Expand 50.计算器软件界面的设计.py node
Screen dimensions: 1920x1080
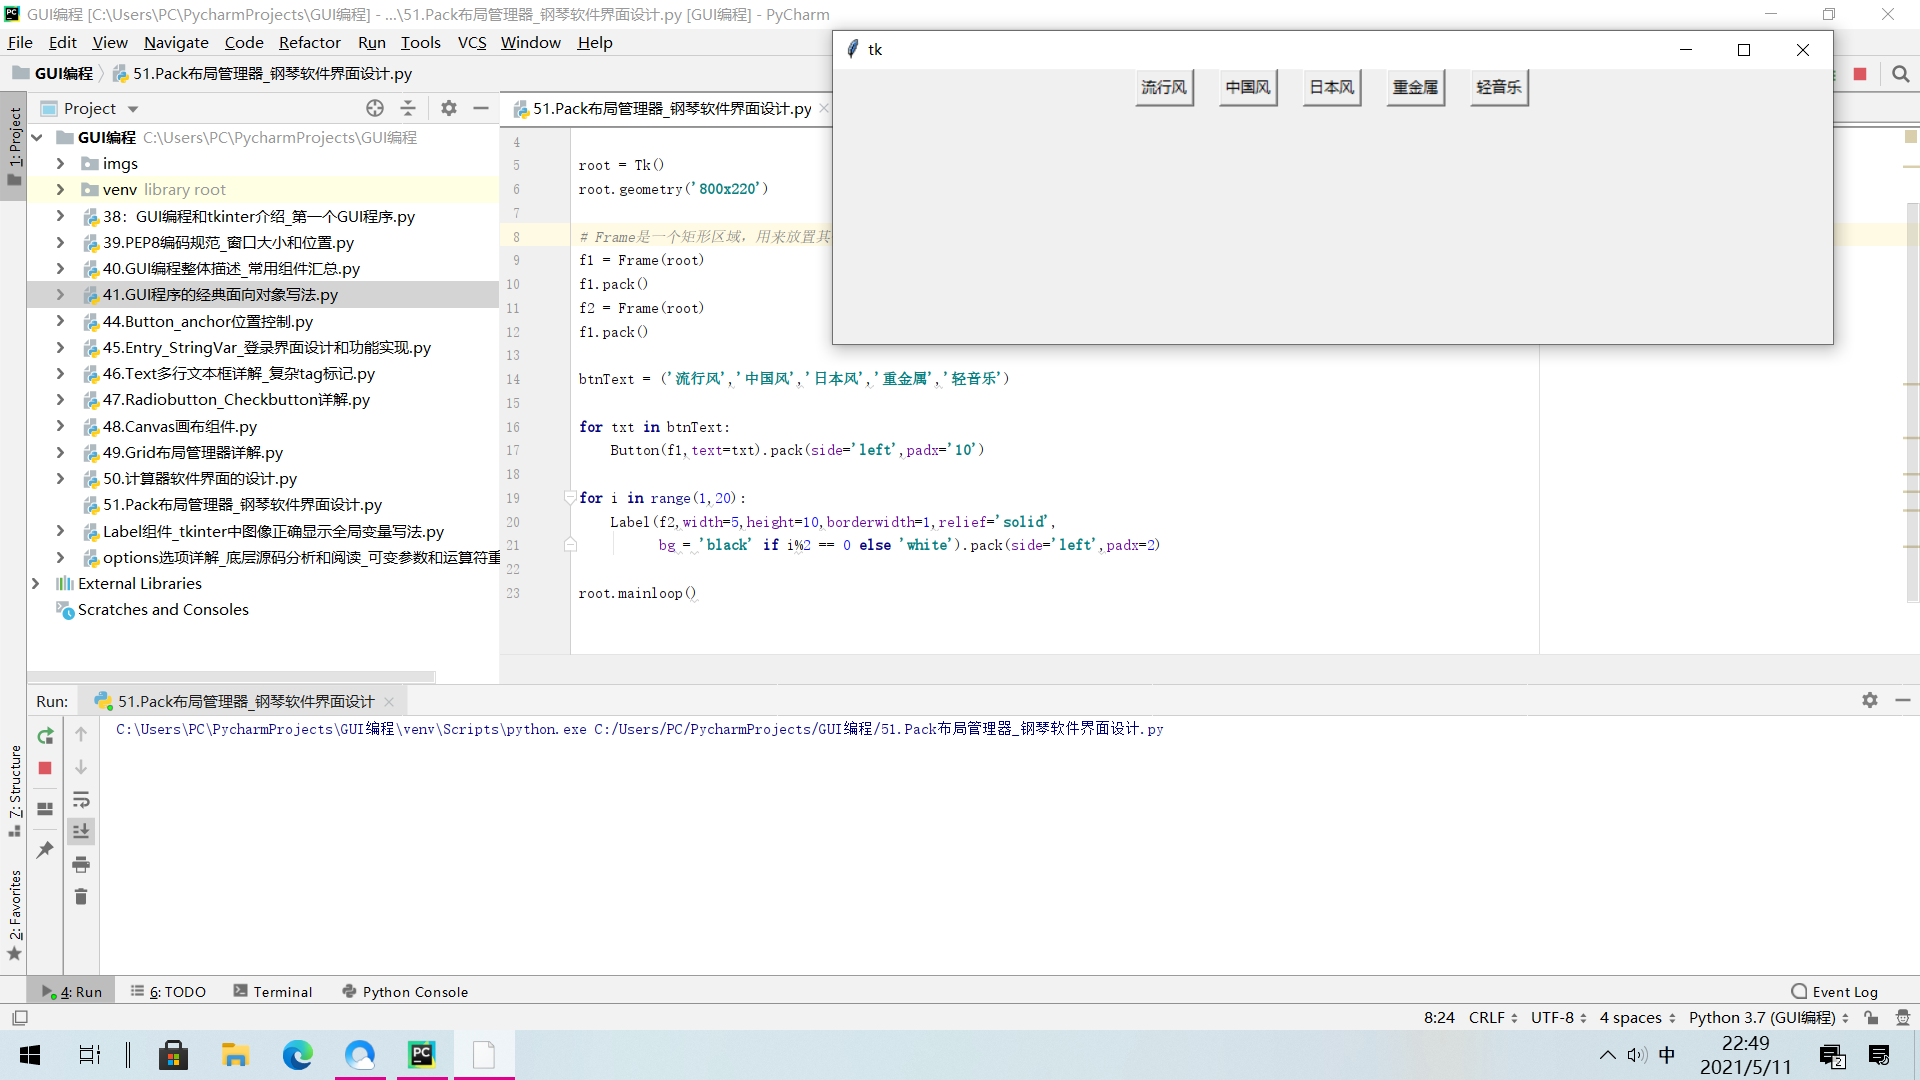[60, 478]
